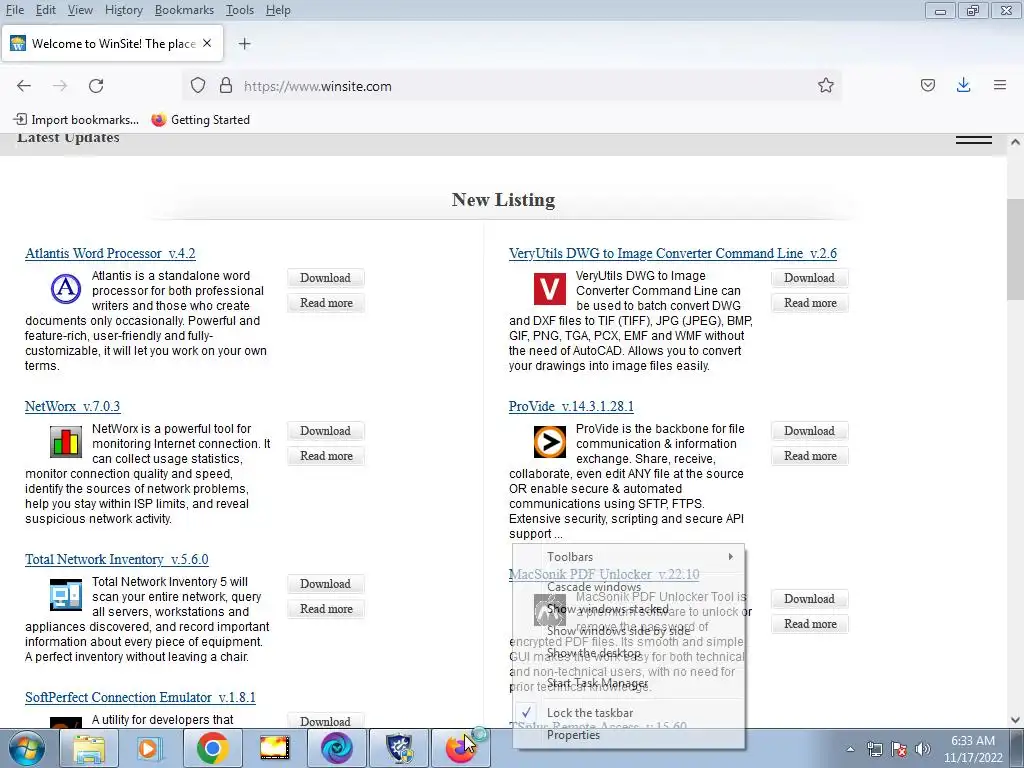Screen dimensions: 1024x768
Task: Open taskbar Properties from context menu
Action: click(x=628, y=735)
